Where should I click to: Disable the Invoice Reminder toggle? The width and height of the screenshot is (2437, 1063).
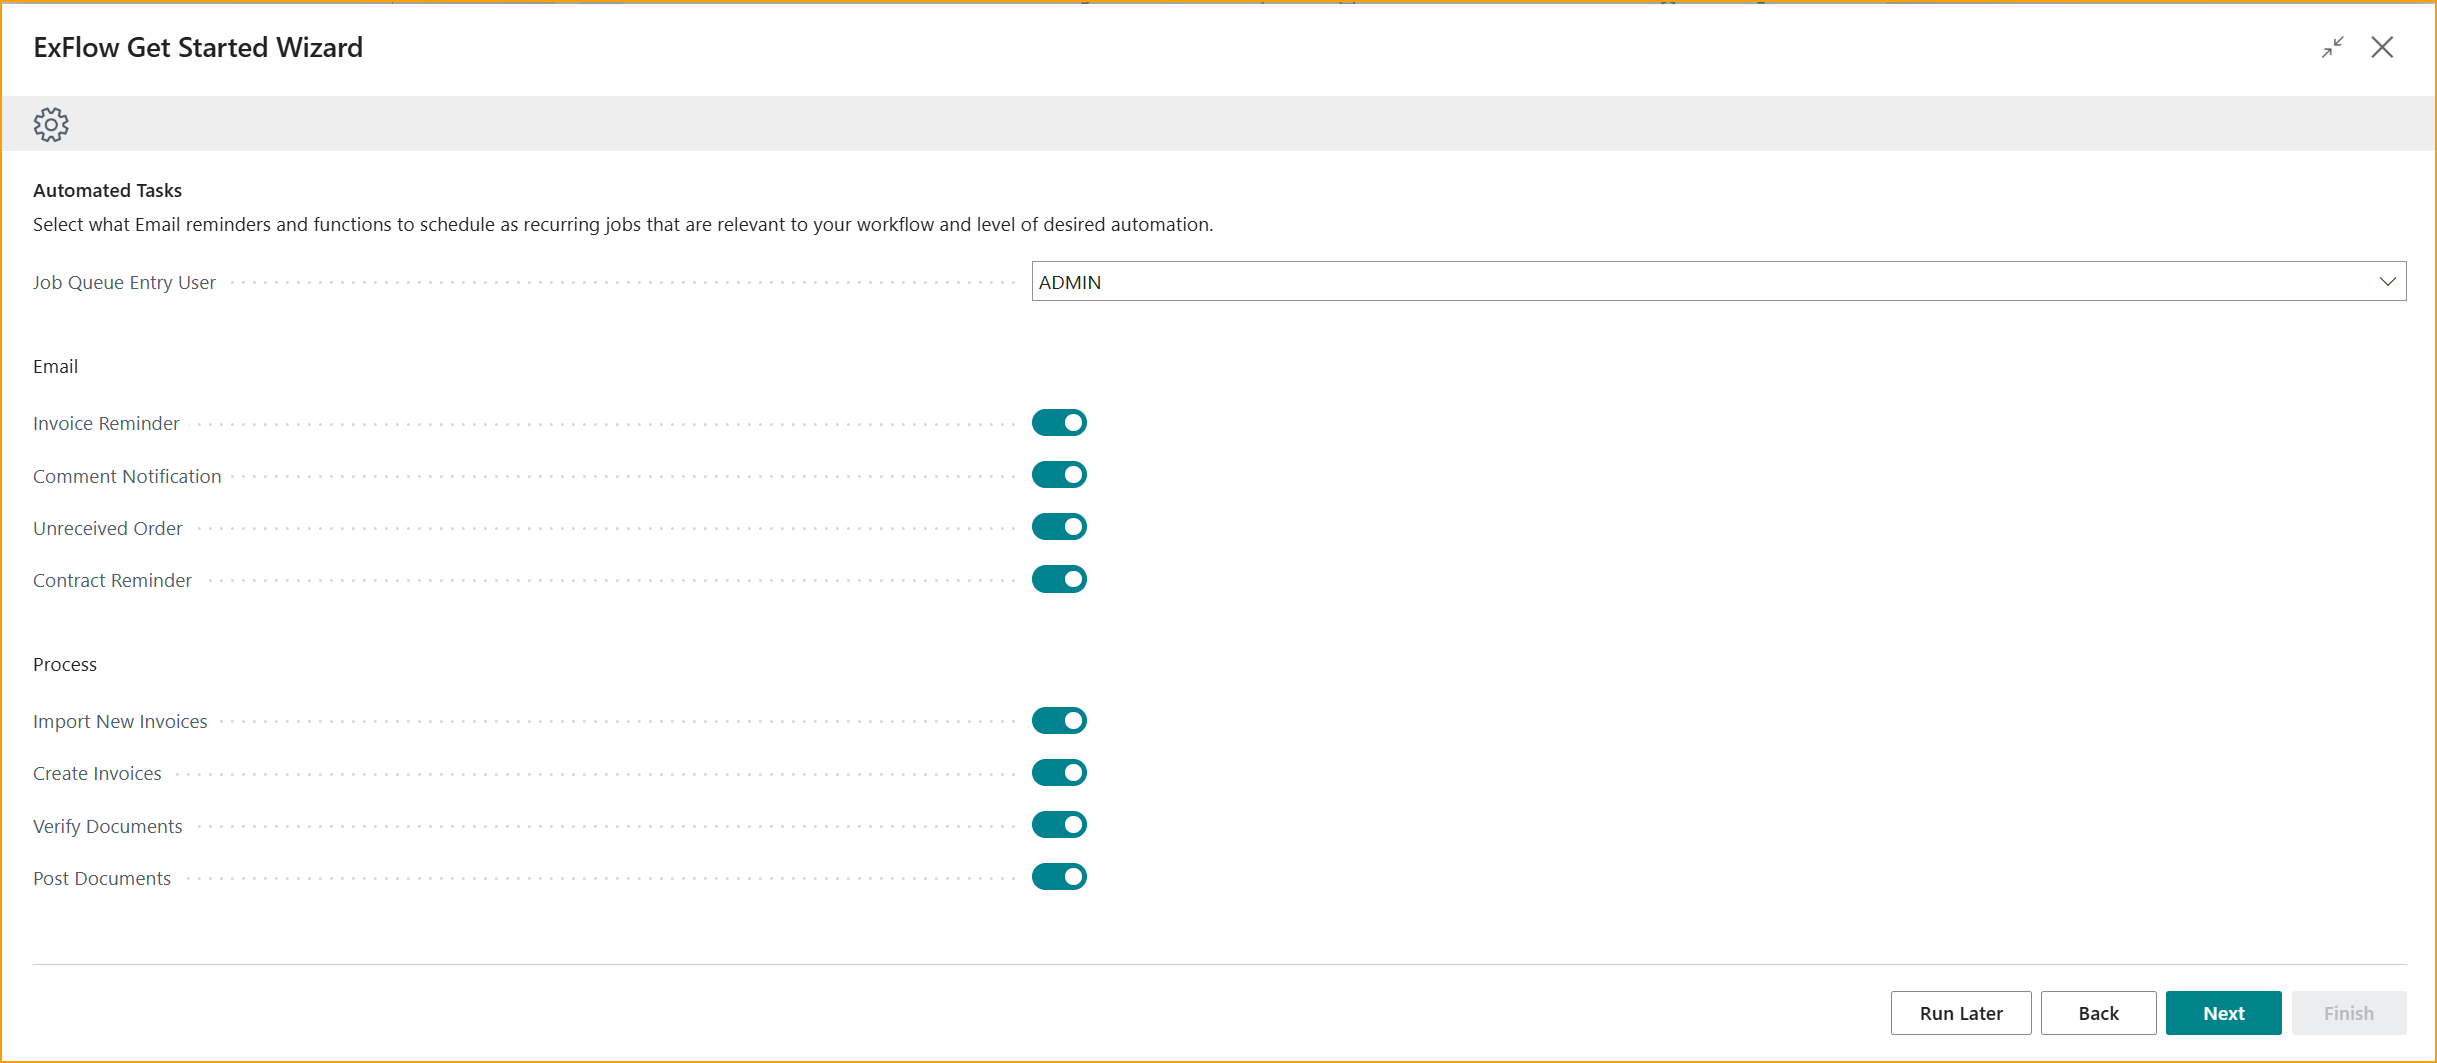(x=1059, y=422)
